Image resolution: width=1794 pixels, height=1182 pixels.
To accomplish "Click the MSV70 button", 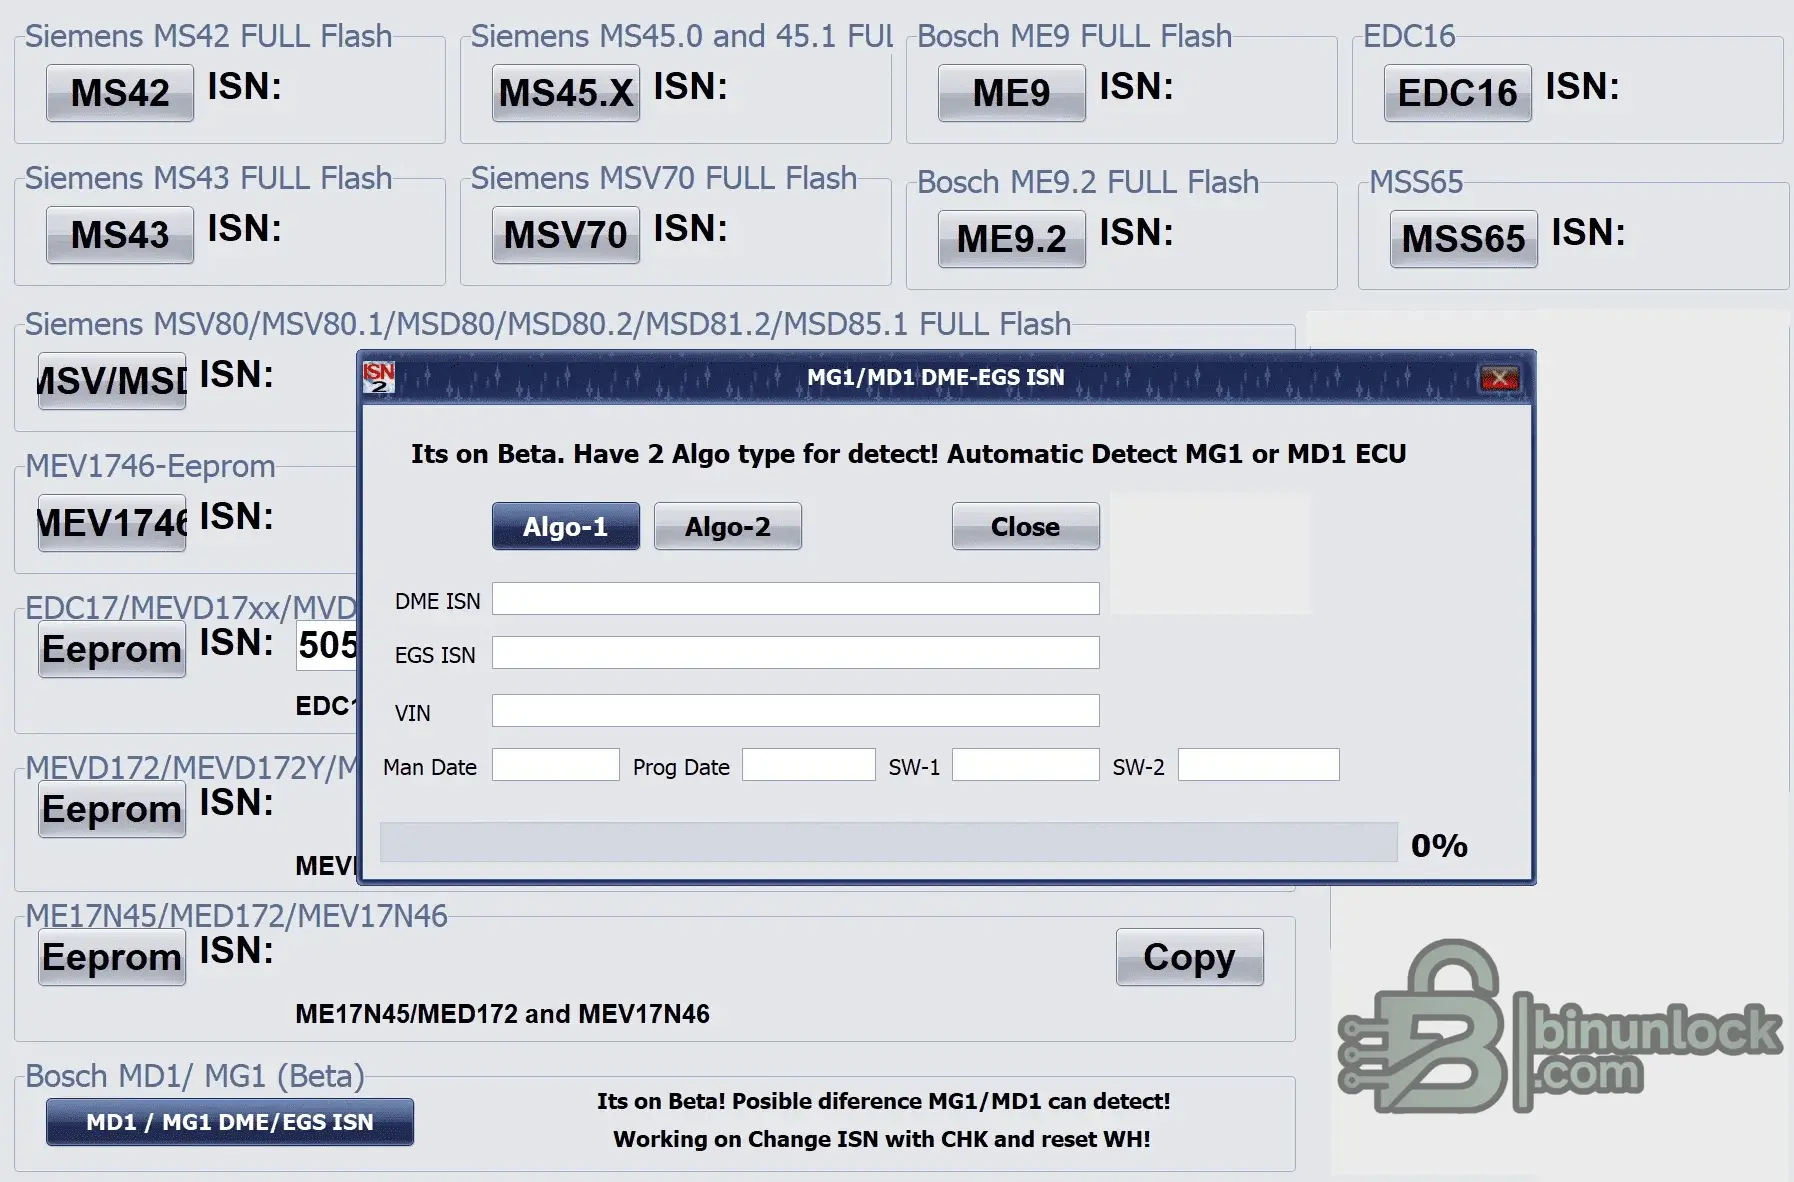I will (566, 235).
